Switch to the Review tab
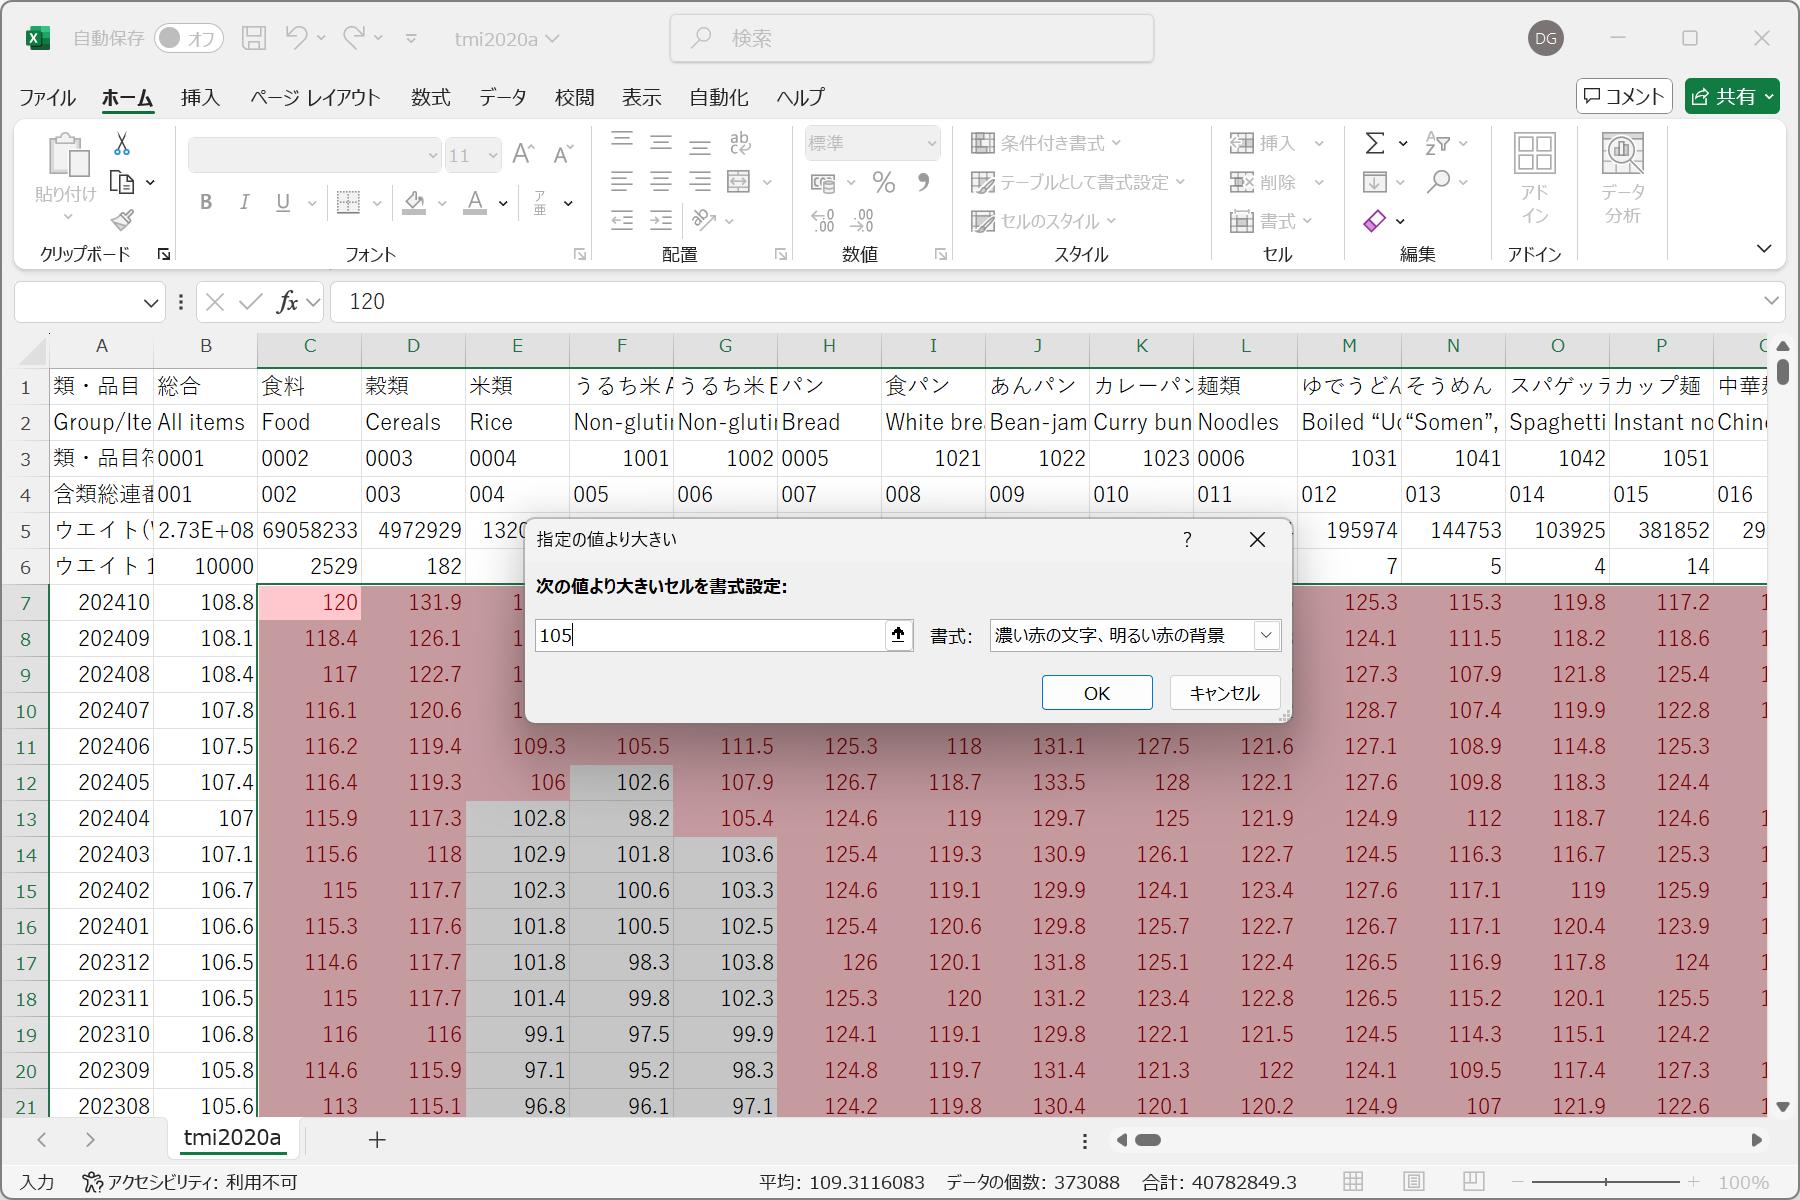Viewport: 1800px width, 1200px height. tap(574, 97)
